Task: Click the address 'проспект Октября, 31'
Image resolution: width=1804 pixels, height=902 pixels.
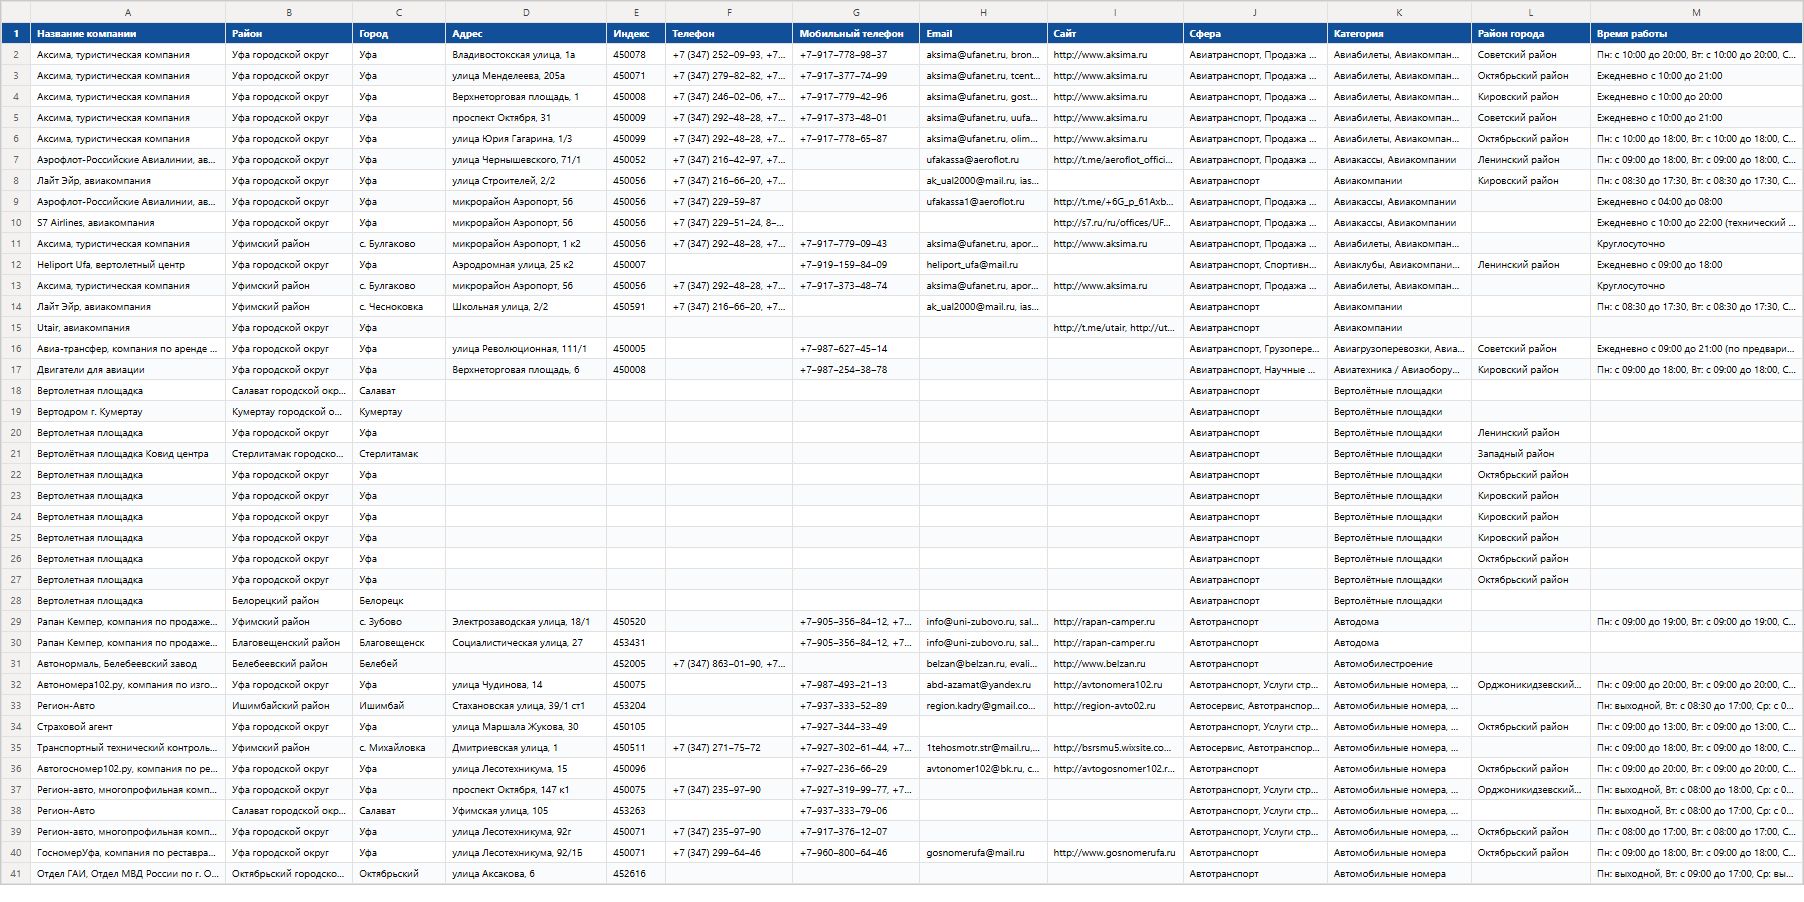Action: click(x=526, y=118)
